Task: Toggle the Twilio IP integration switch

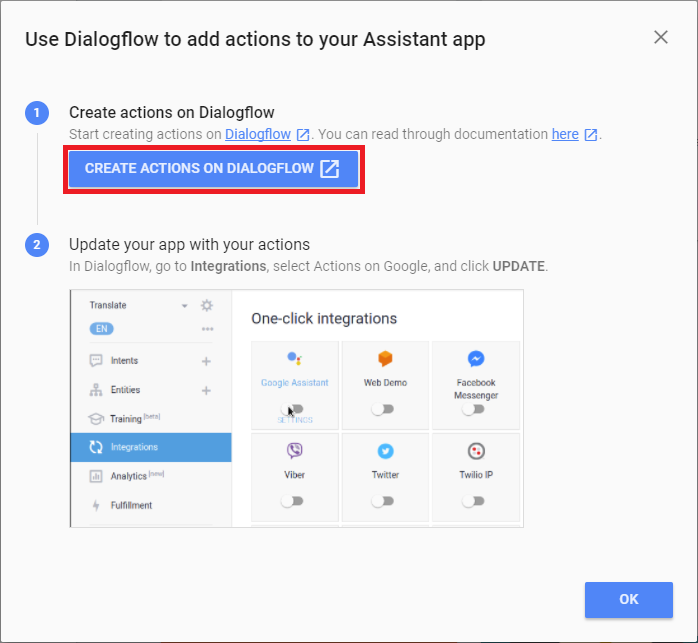Action: [x=473, y=501]
